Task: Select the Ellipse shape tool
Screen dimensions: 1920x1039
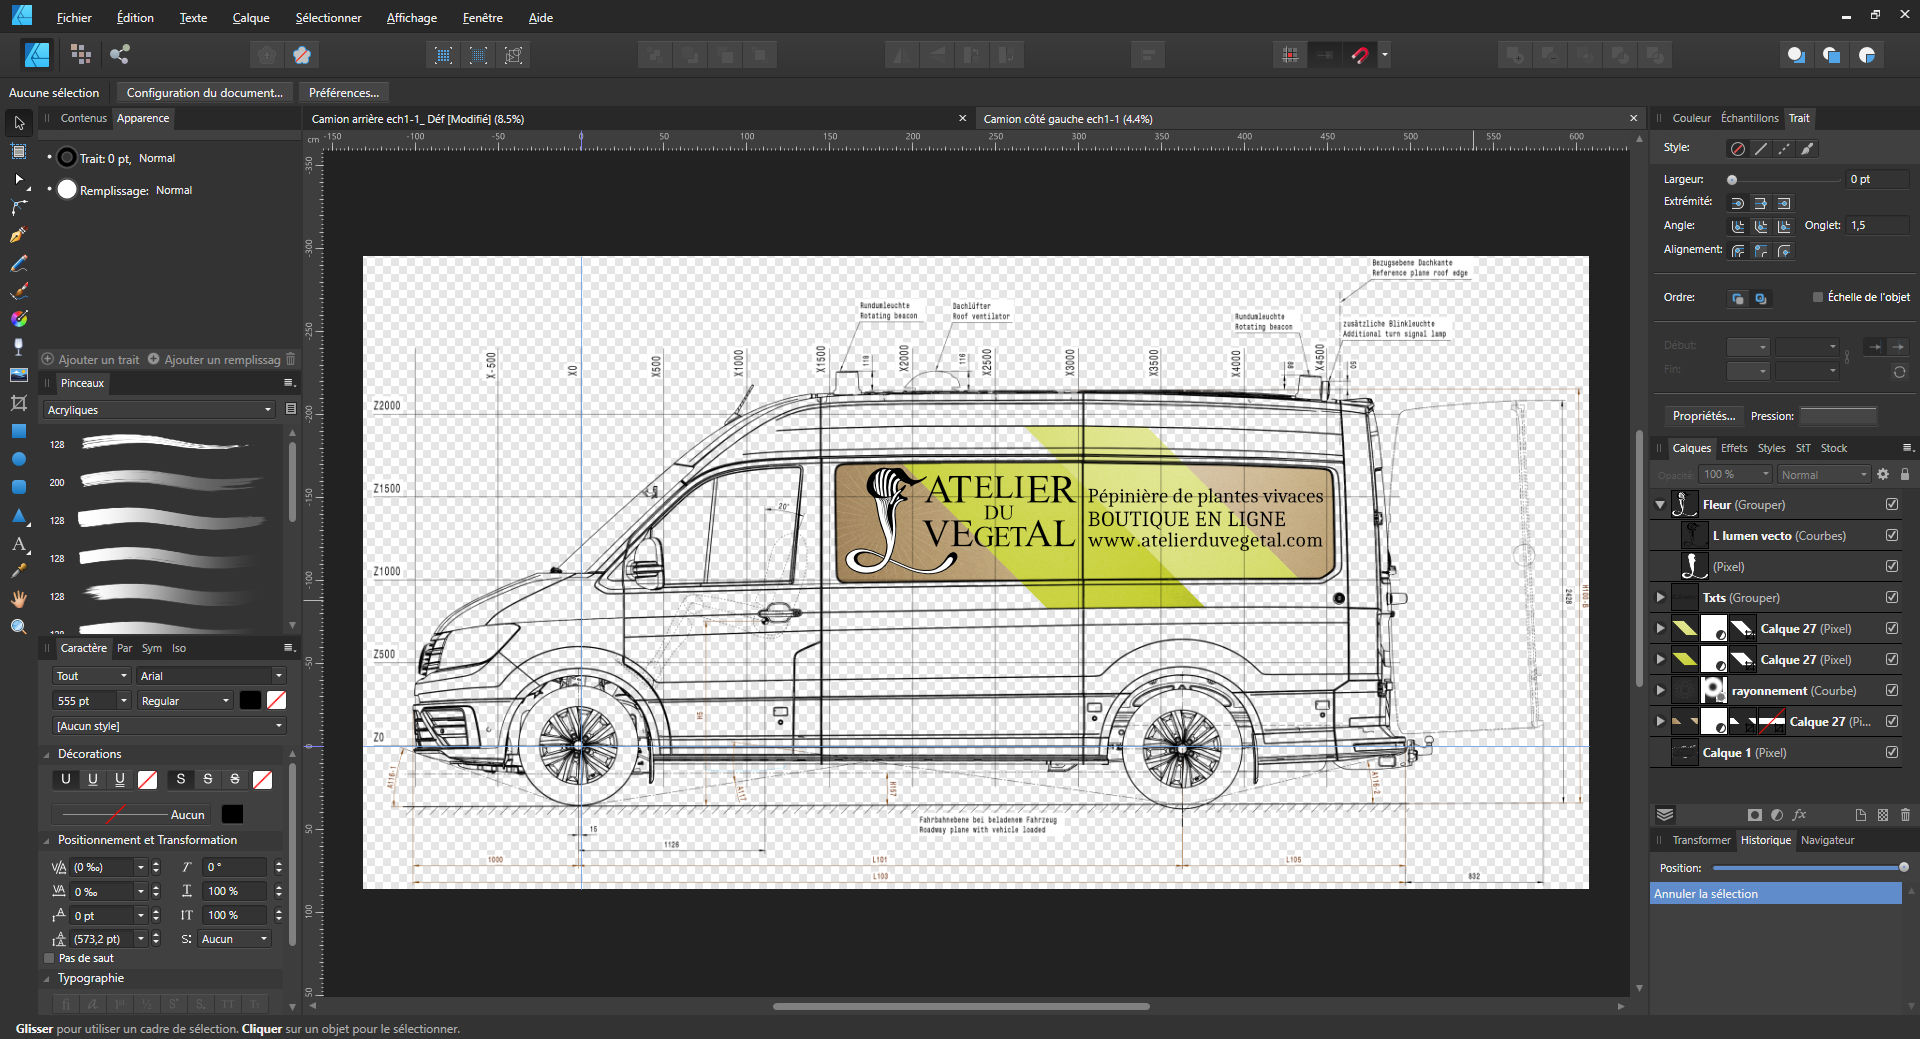Action: point(19,459)
